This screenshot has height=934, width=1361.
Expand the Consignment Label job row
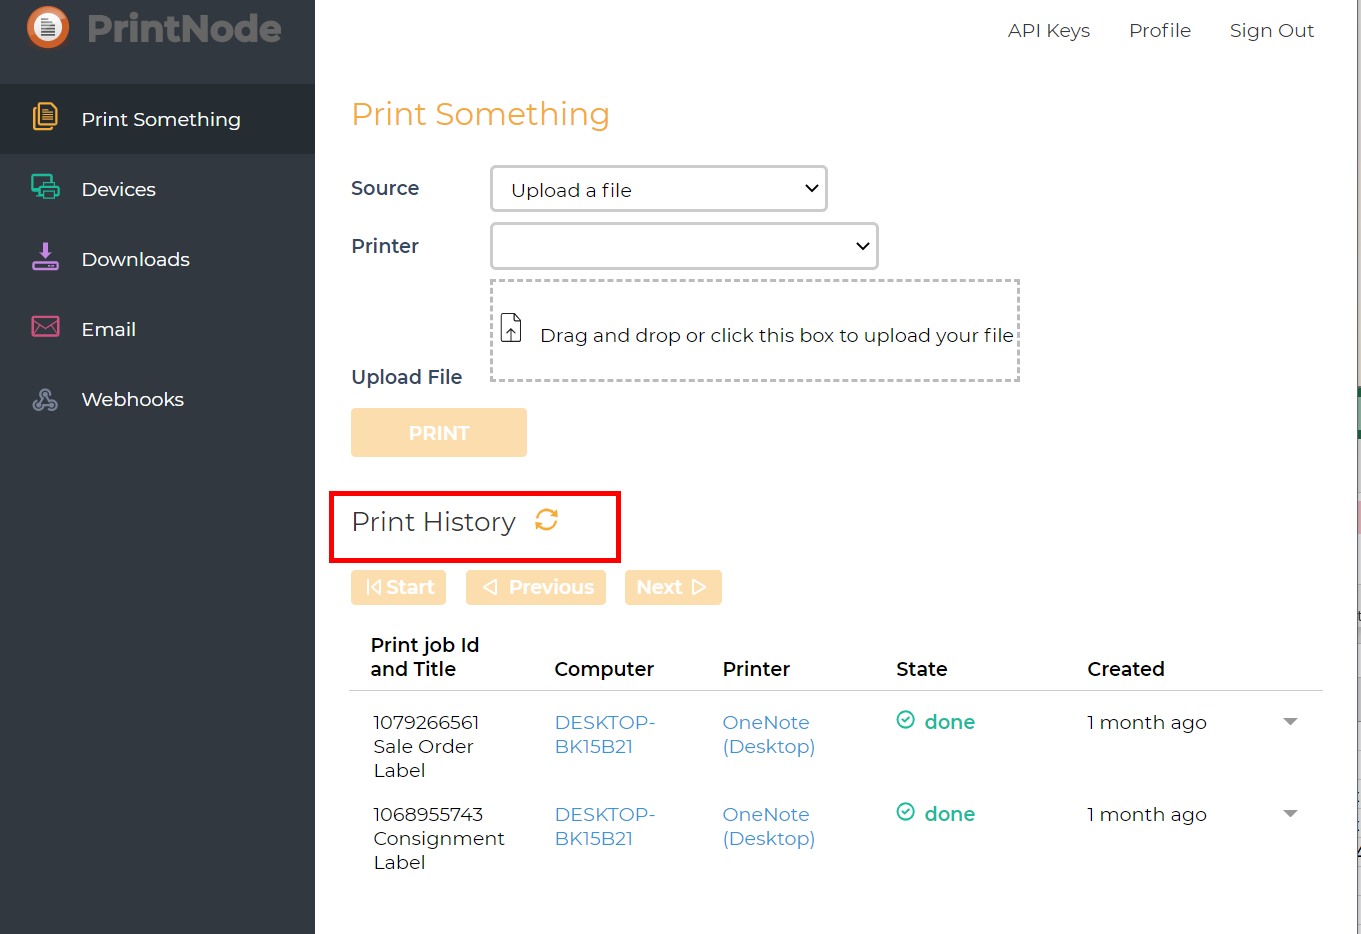(x=1290, y=814)
